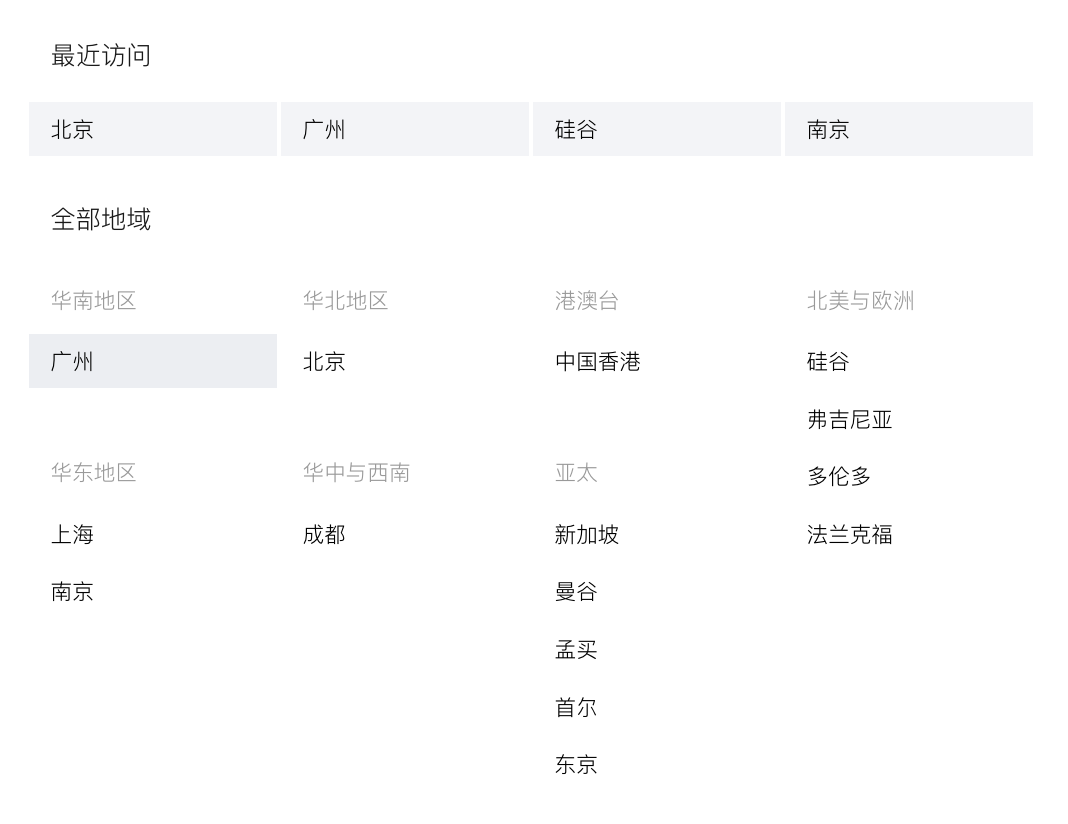
Task: Select the 曼谷 region
Action: click(577, 591)
